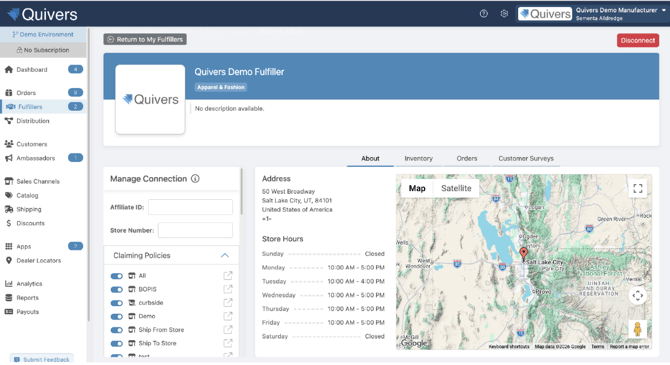The width and height of the screenshot is (670, 365).
Task: Click the address line '50 West Broadway'
Action: click(x=288, y=191)
